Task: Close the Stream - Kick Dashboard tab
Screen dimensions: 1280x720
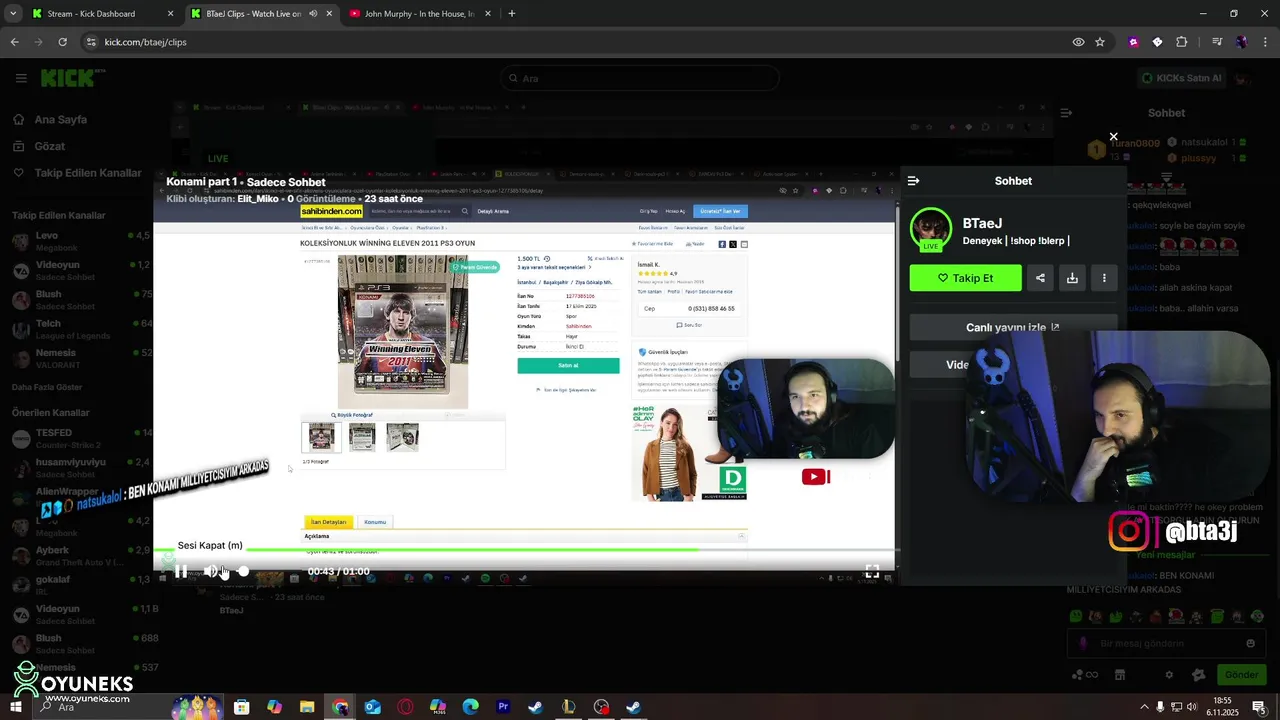Action: (170, 14)
